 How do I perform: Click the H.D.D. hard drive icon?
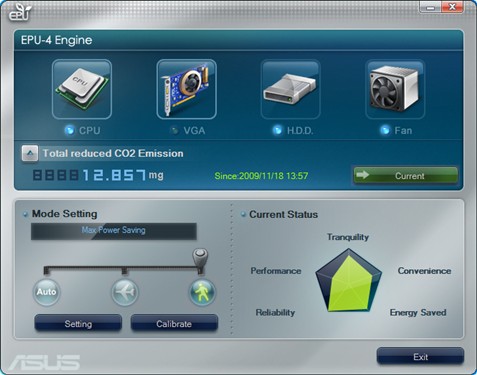click(x=291, y=89)
